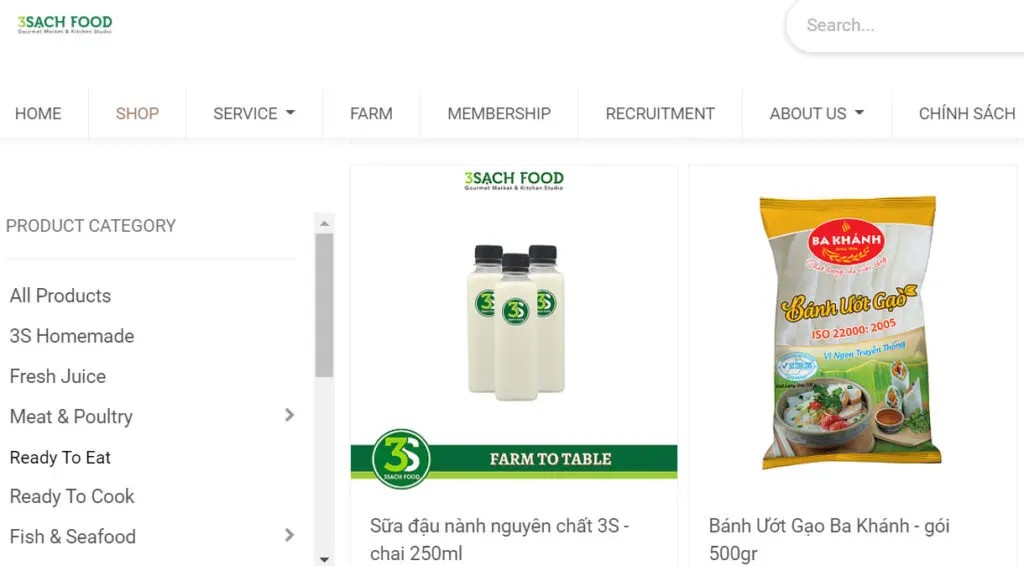
Task: Choose the Ready To Eat category
Action: 60,458
